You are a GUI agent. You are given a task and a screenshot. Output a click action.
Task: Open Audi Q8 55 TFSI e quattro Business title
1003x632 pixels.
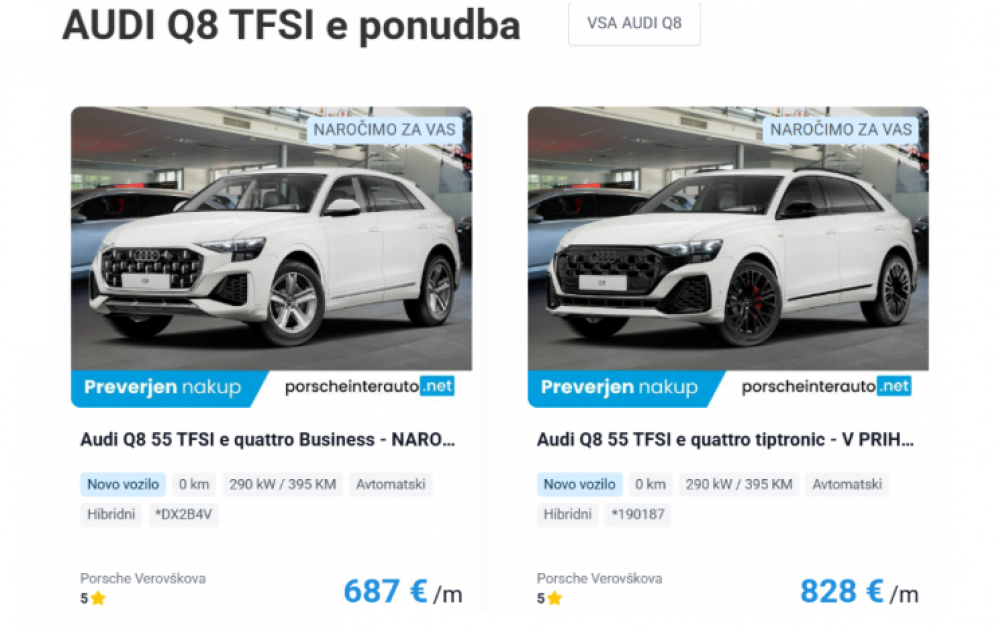(x=267, y=440)
